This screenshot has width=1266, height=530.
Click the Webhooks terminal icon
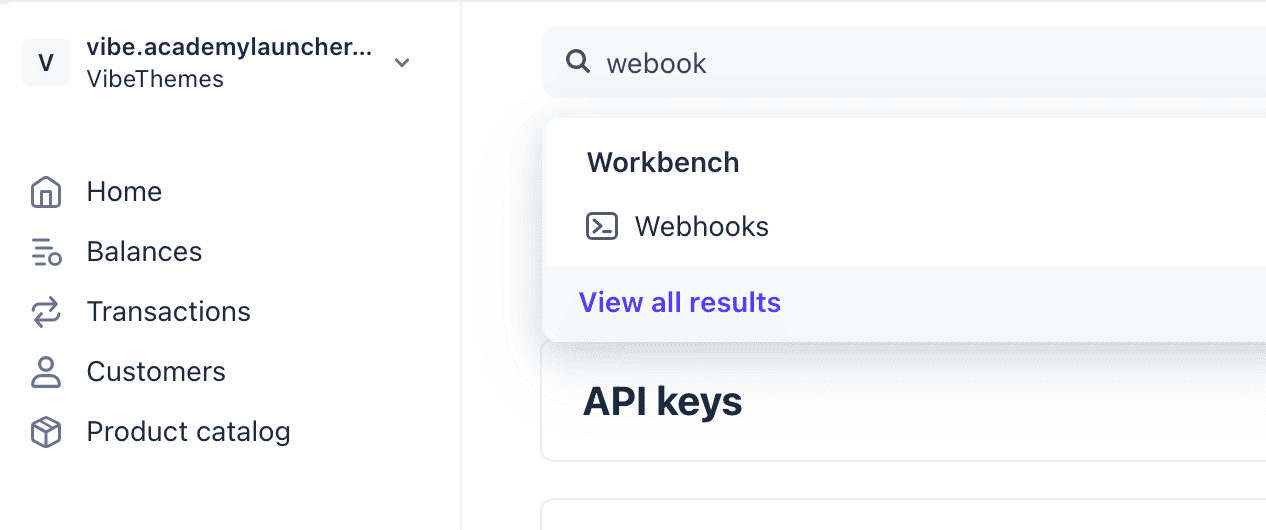coord(602,227)
